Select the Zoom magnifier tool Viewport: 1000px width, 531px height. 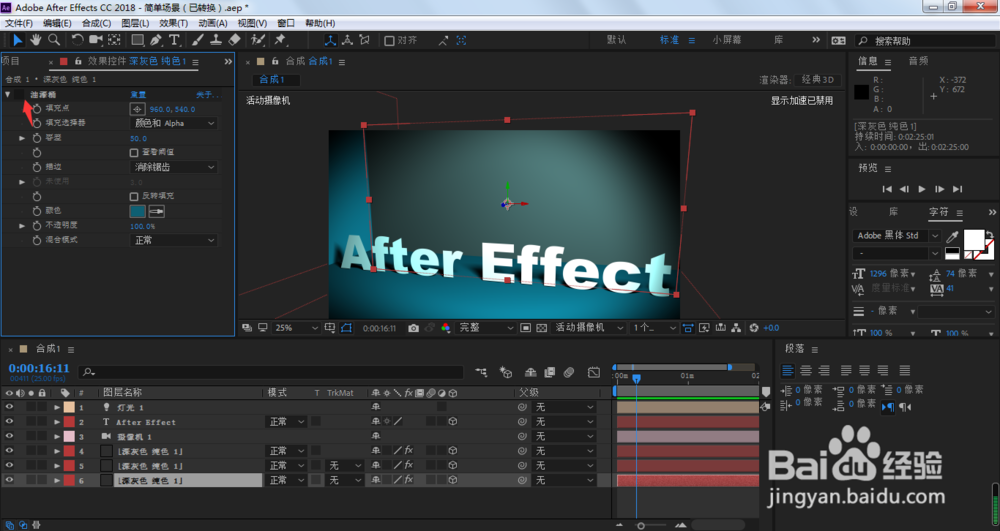(54, 40)
